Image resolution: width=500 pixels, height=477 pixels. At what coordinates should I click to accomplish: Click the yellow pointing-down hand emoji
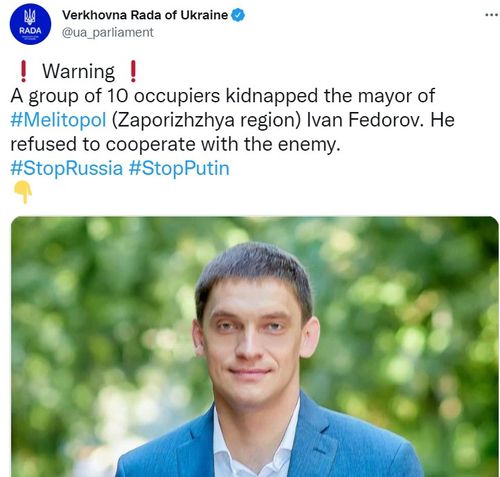(x=23, y=192)
